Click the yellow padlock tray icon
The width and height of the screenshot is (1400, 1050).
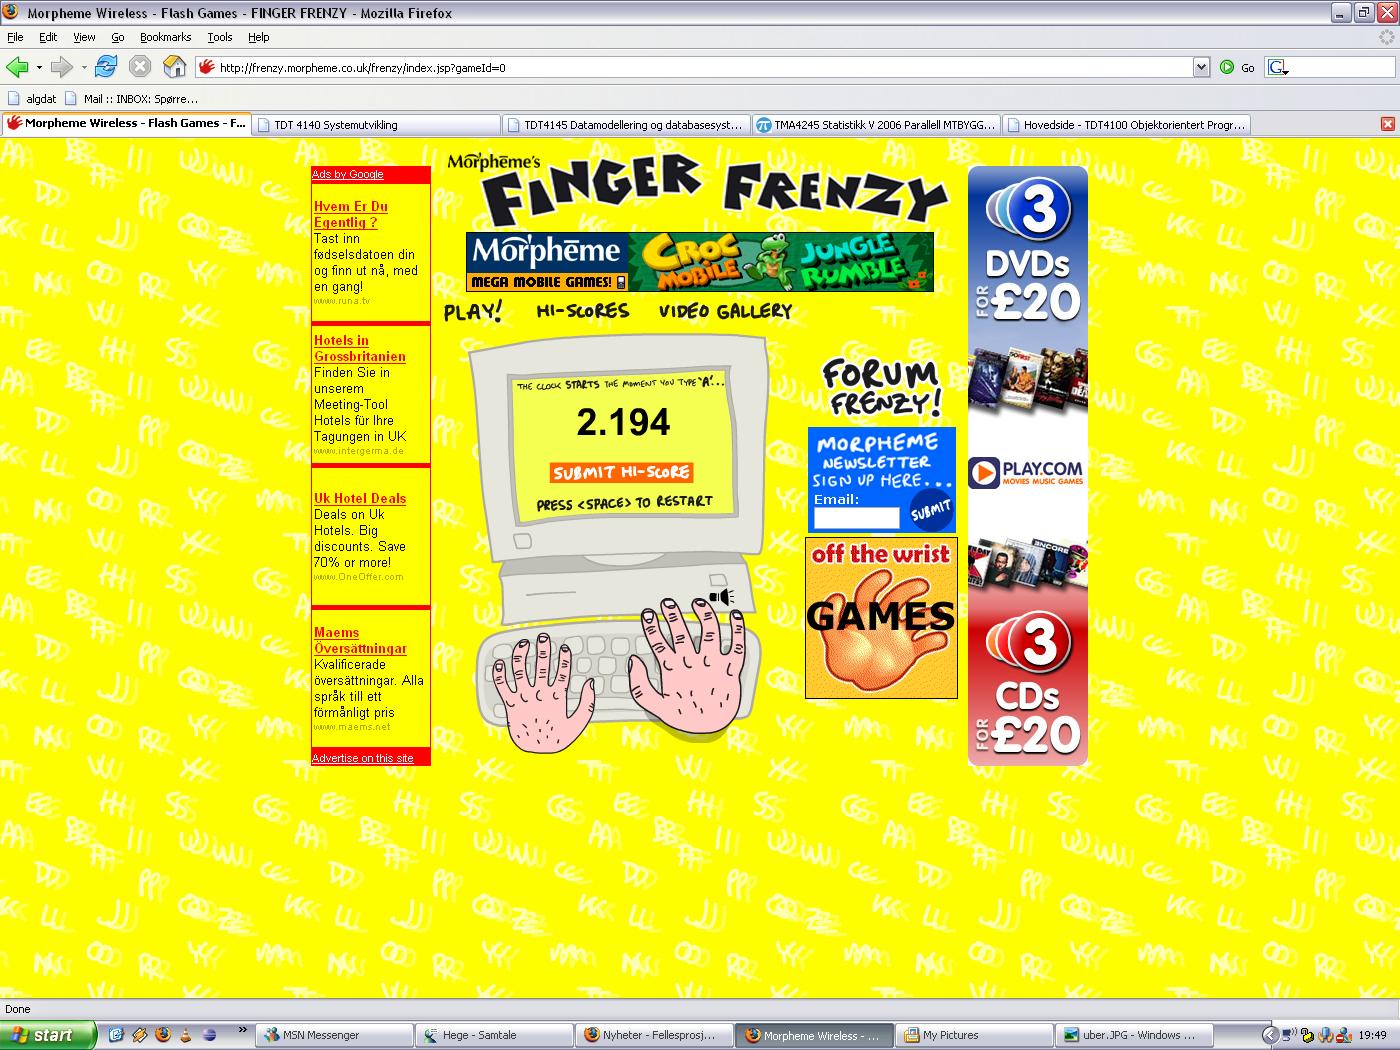[1307, 1035]
